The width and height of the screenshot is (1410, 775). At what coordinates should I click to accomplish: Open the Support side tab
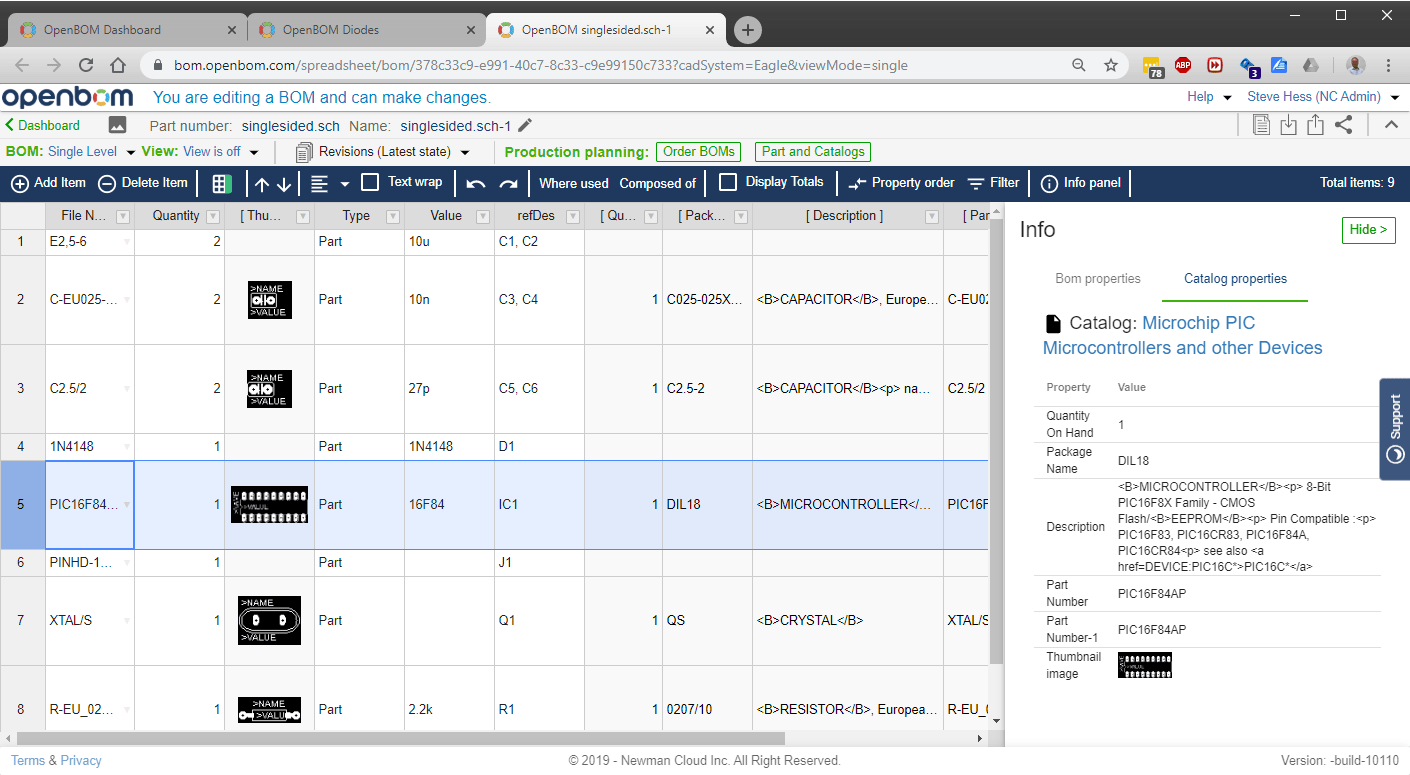click(1395, 429)
